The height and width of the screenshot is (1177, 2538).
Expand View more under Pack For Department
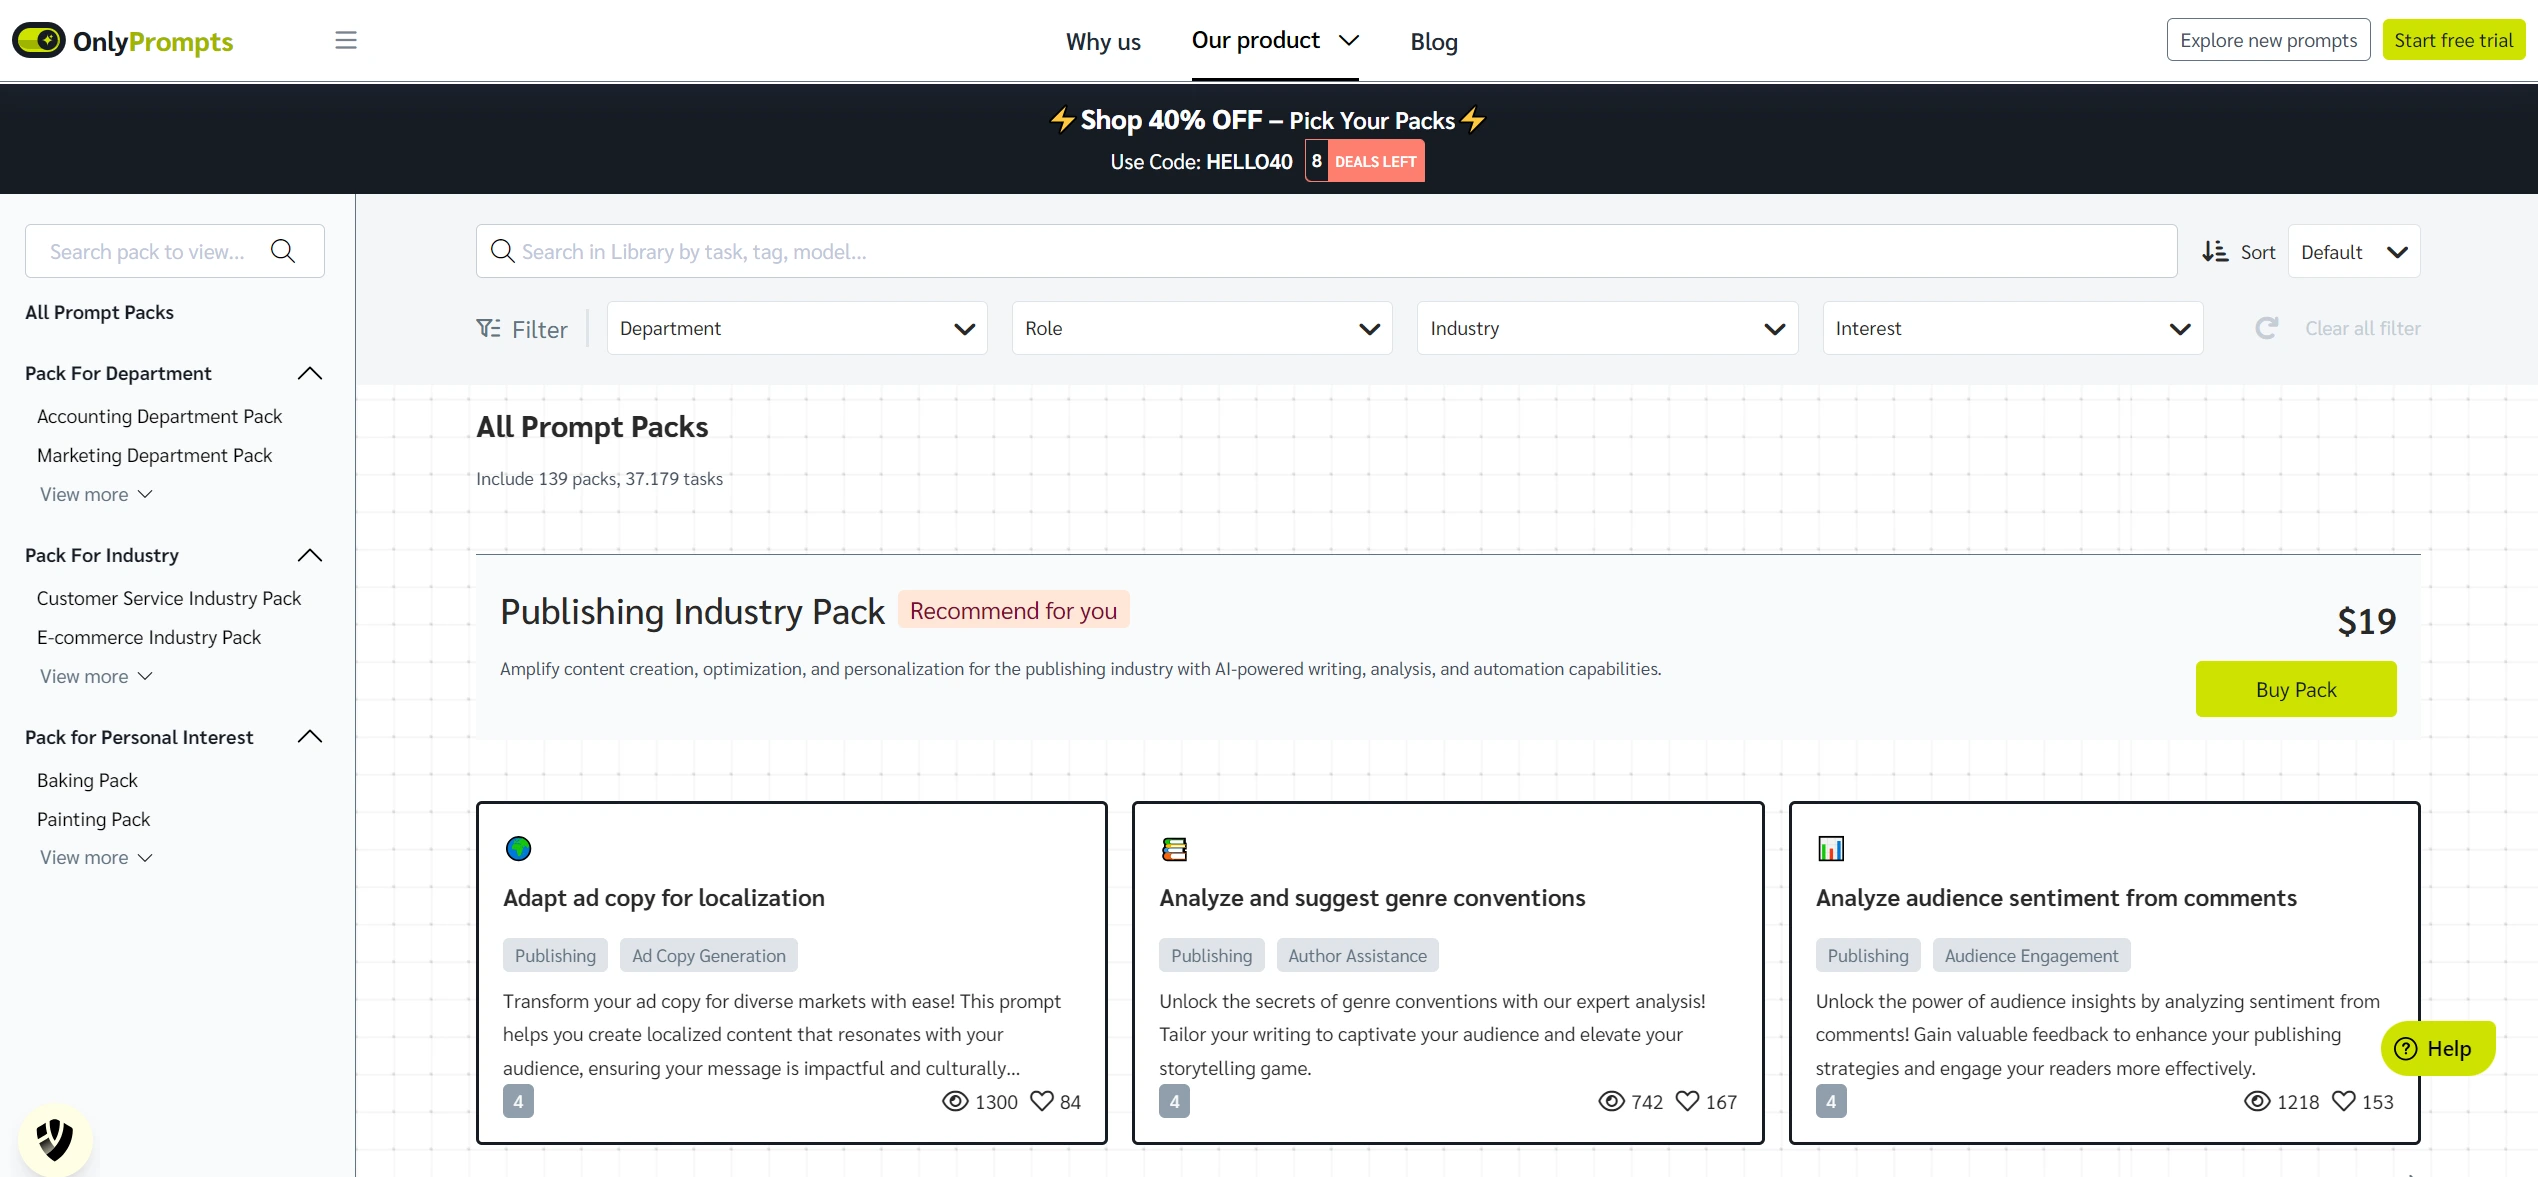pos(96,494)
